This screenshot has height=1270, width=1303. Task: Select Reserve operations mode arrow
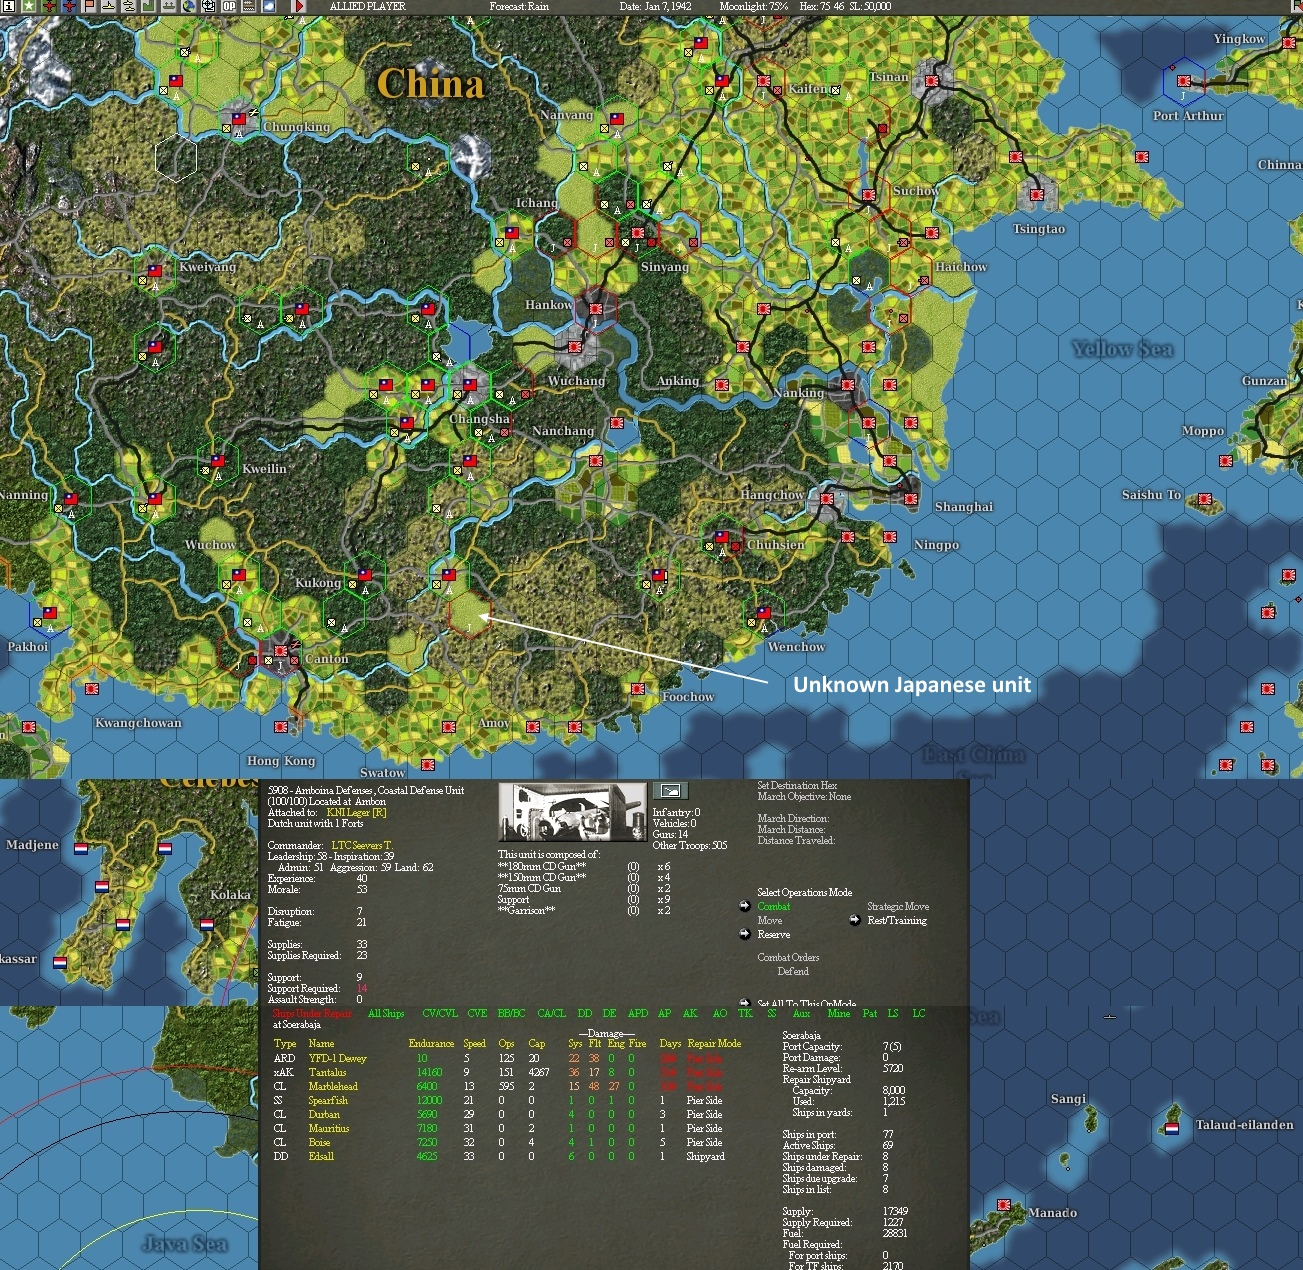(744, 934)
